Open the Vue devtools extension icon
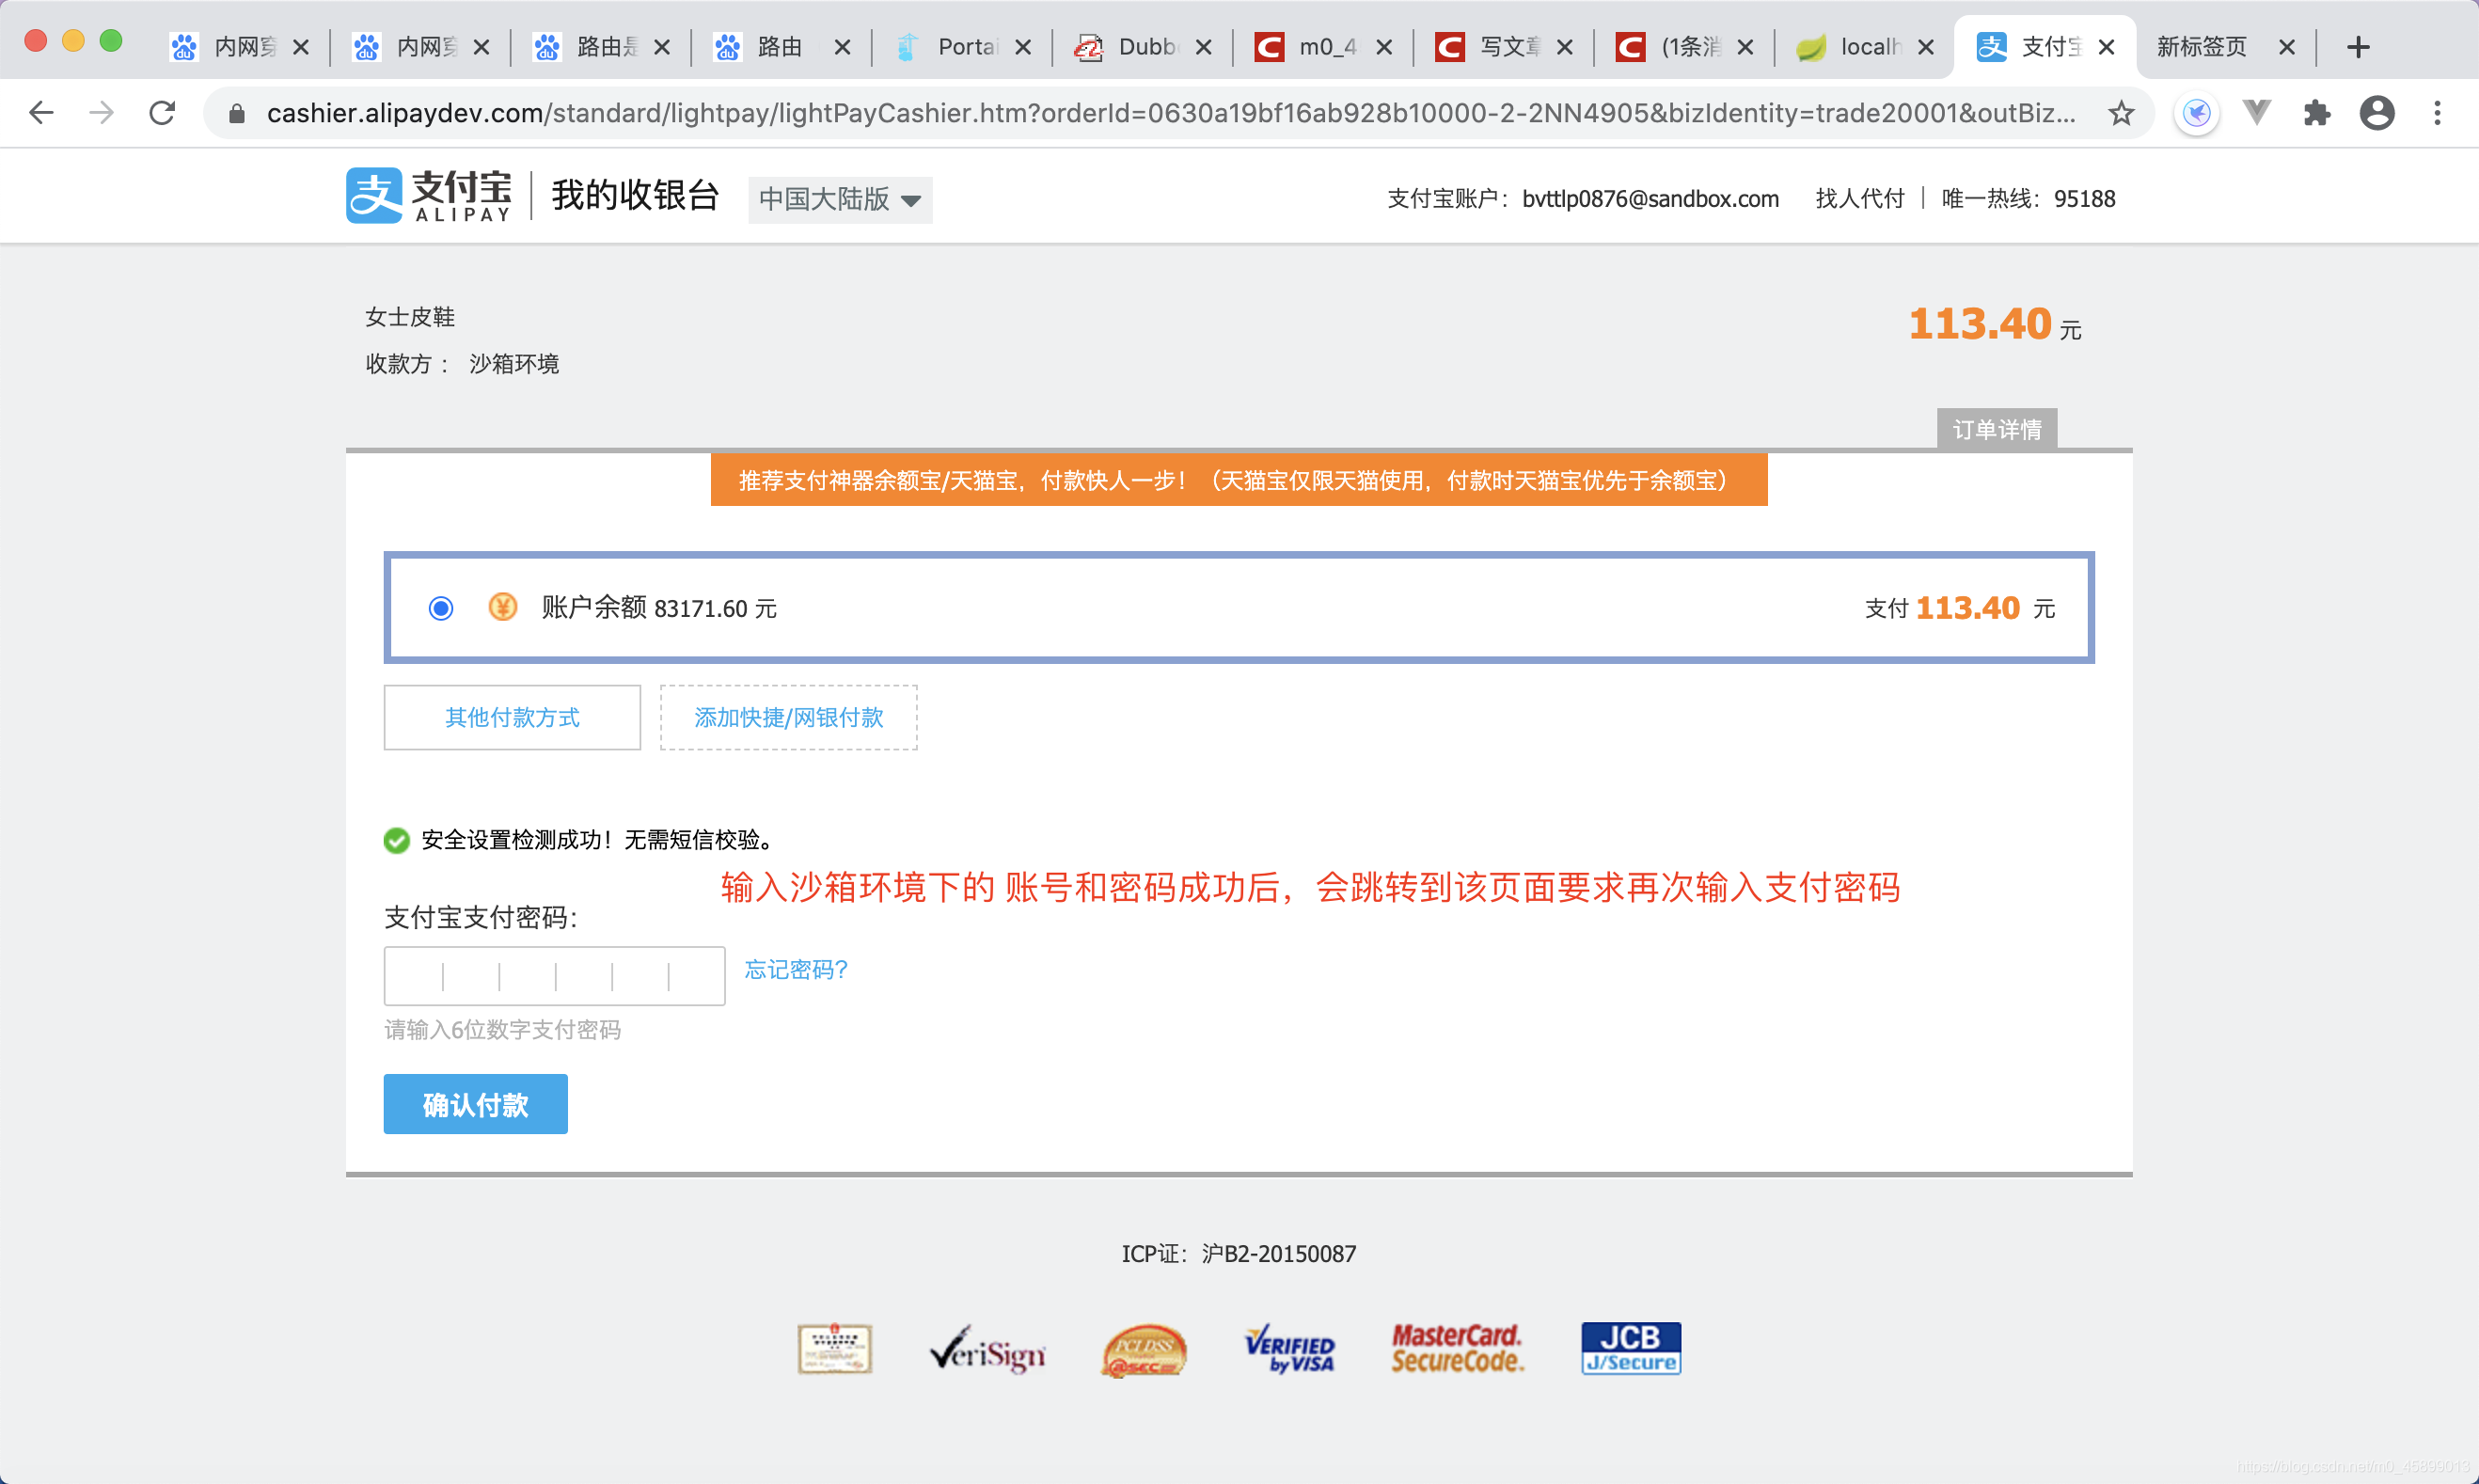The height and width of the screenshot is (1484, 2479). click(2257, 112)
